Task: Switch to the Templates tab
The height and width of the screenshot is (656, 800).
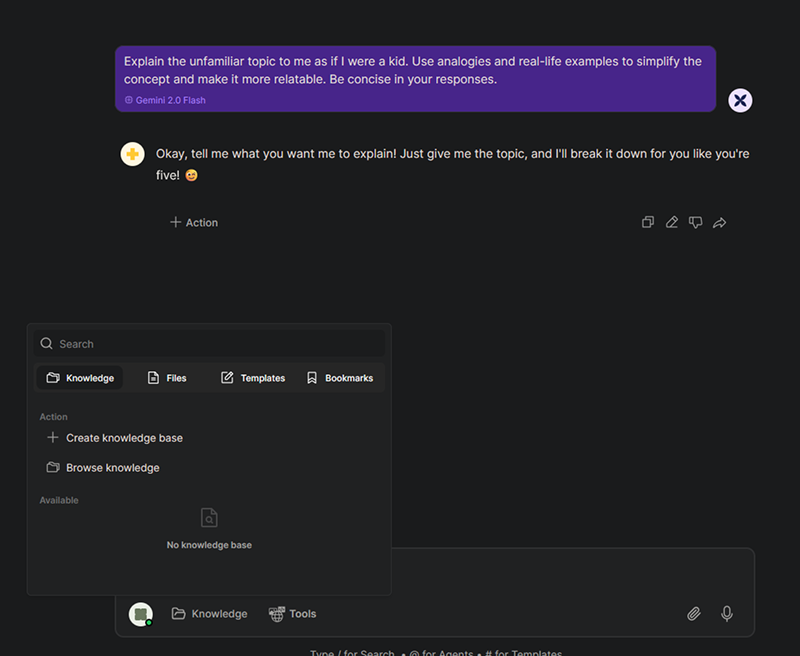Action: (x=253, y=378)
